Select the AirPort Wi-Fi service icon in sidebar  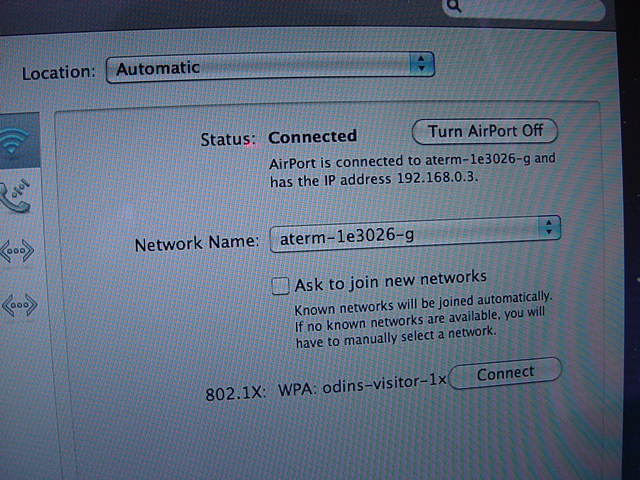(13, 141)
